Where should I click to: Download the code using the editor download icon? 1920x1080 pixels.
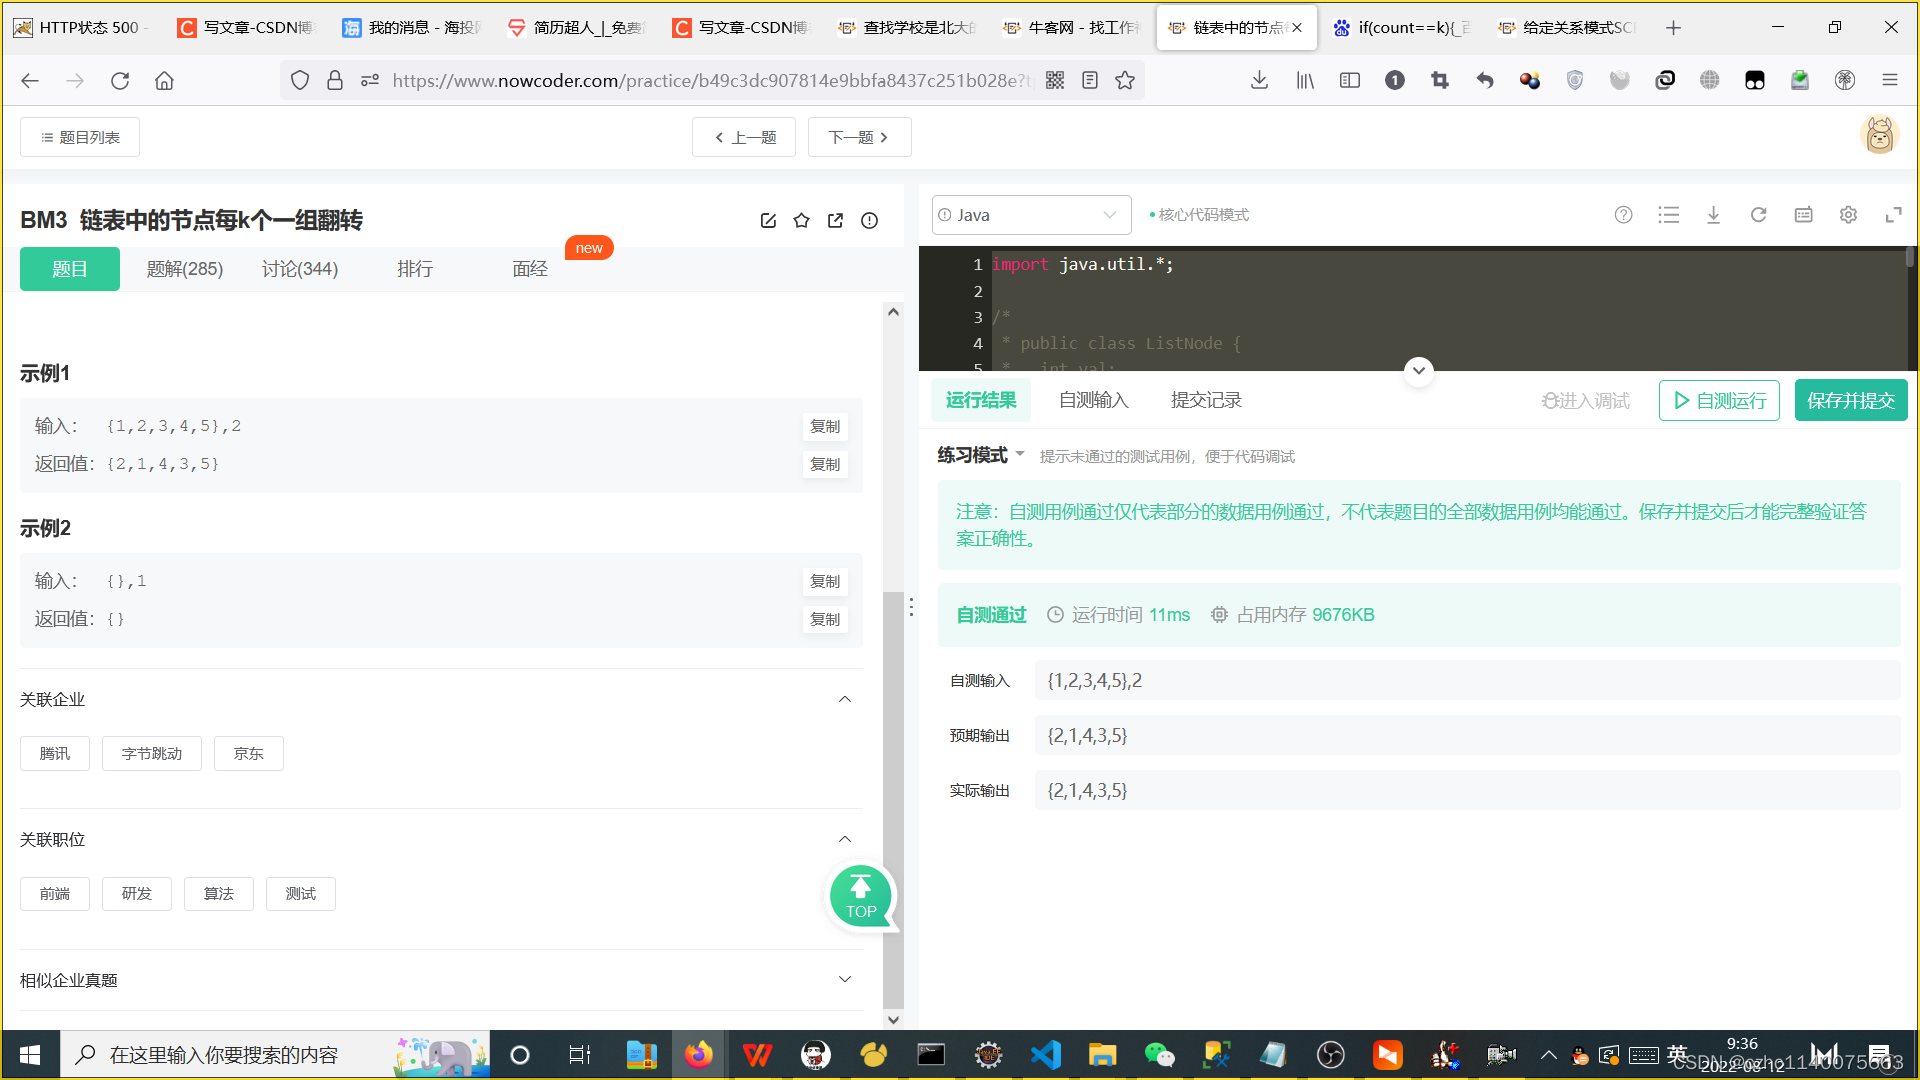tap(1714, 214)
